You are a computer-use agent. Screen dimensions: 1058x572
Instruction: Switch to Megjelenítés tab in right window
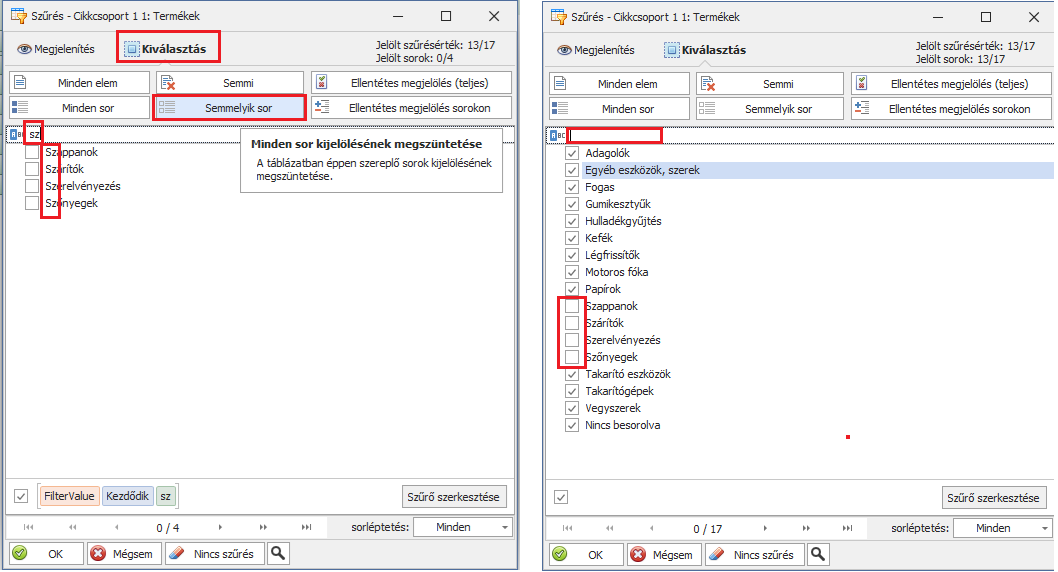point(596,50)
